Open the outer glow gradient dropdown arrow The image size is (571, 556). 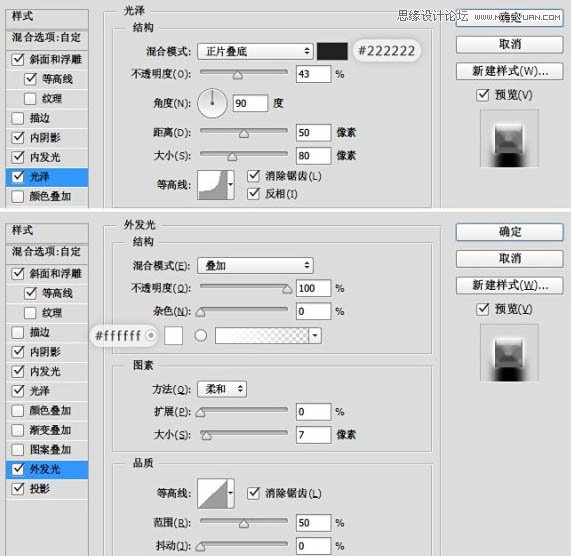coord(315,335)
